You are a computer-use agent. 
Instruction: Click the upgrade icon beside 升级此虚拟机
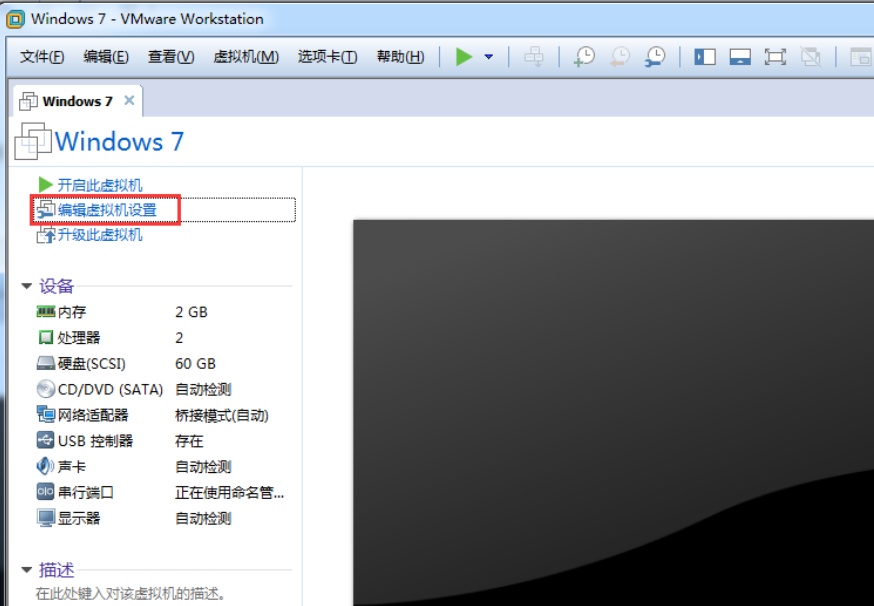click(x=46, y=235)
